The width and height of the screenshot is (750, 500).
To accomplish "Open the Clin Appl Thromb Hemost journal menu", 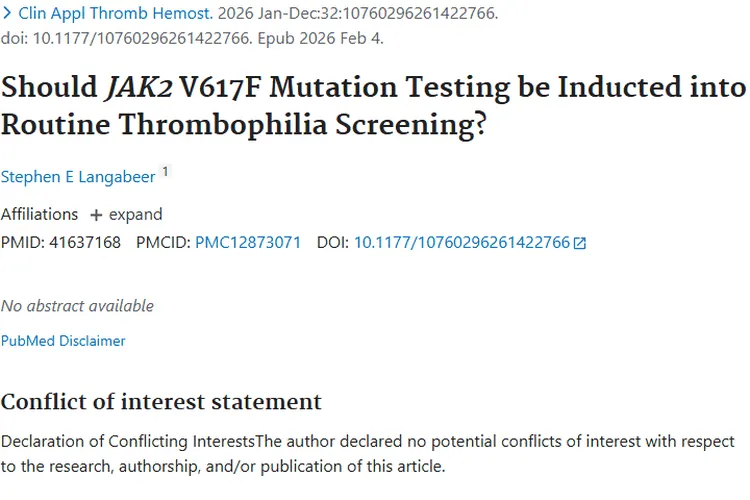I will (109, 14).
